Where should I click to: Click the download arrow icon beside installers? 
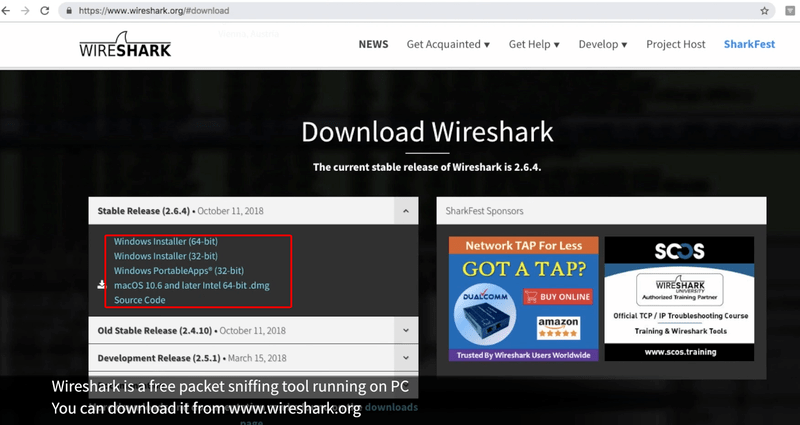tap(102, 284)
